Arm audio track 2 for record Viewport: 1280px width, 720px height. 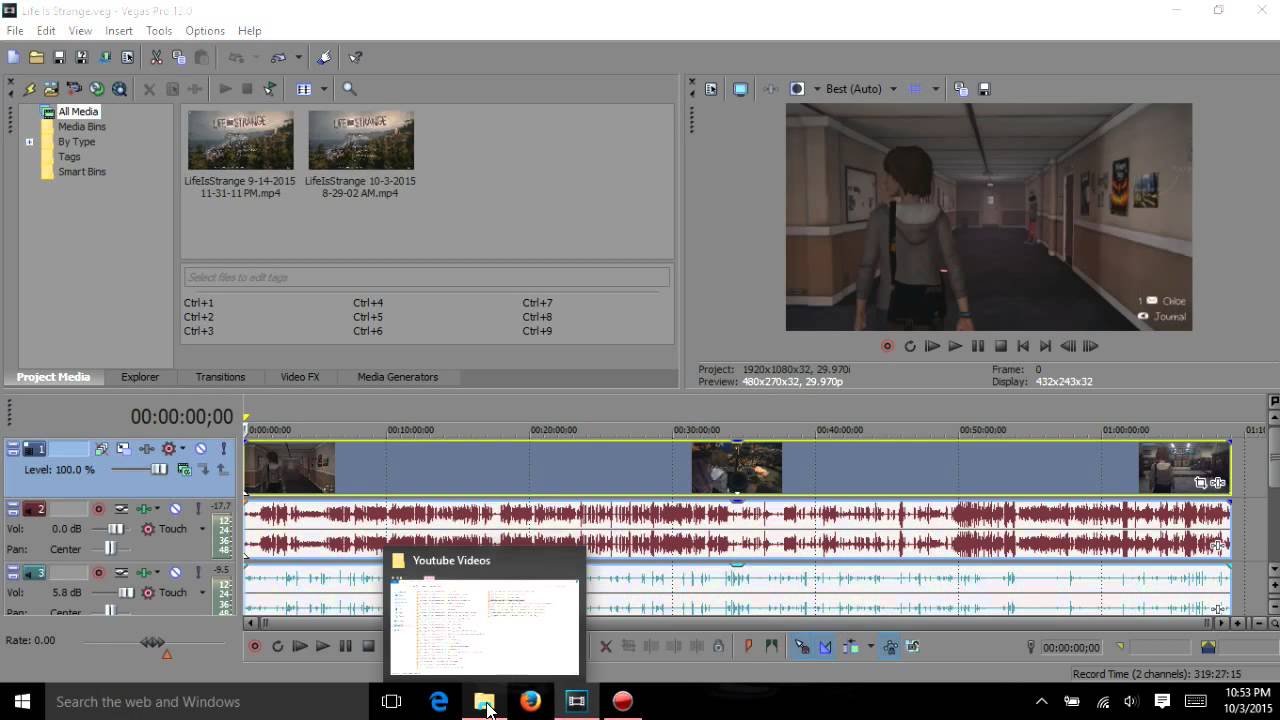pyautogui.click(x=98, y=509)
